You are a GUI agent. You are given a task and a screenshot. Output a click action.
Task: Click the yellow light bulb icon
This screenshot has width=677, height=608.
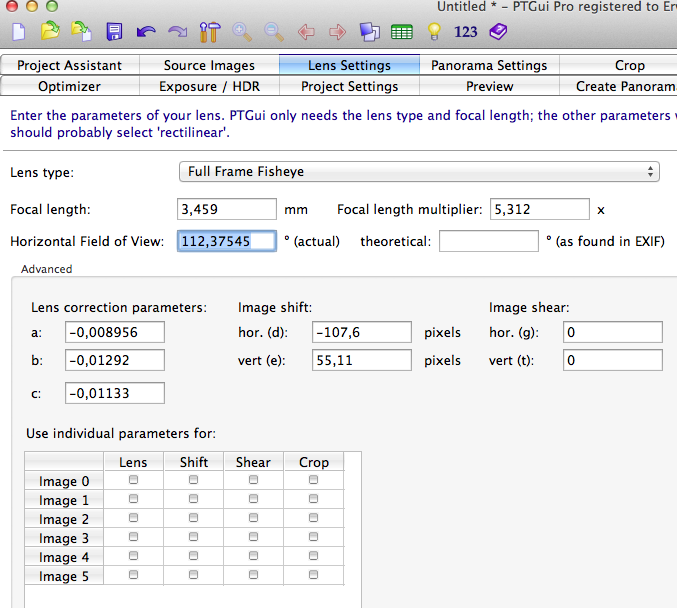coord(434,32)
